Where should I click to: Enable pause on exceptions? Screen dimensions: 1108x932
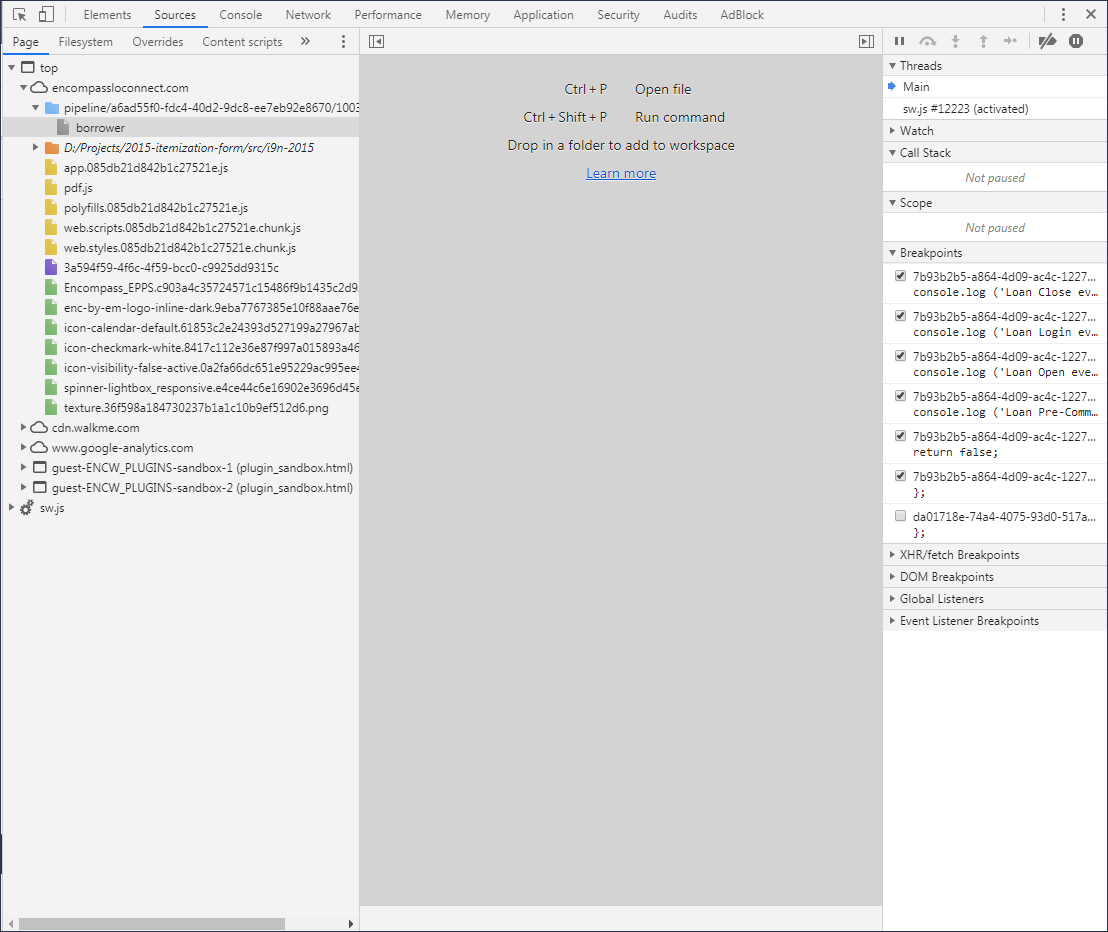pos(1076,41)
